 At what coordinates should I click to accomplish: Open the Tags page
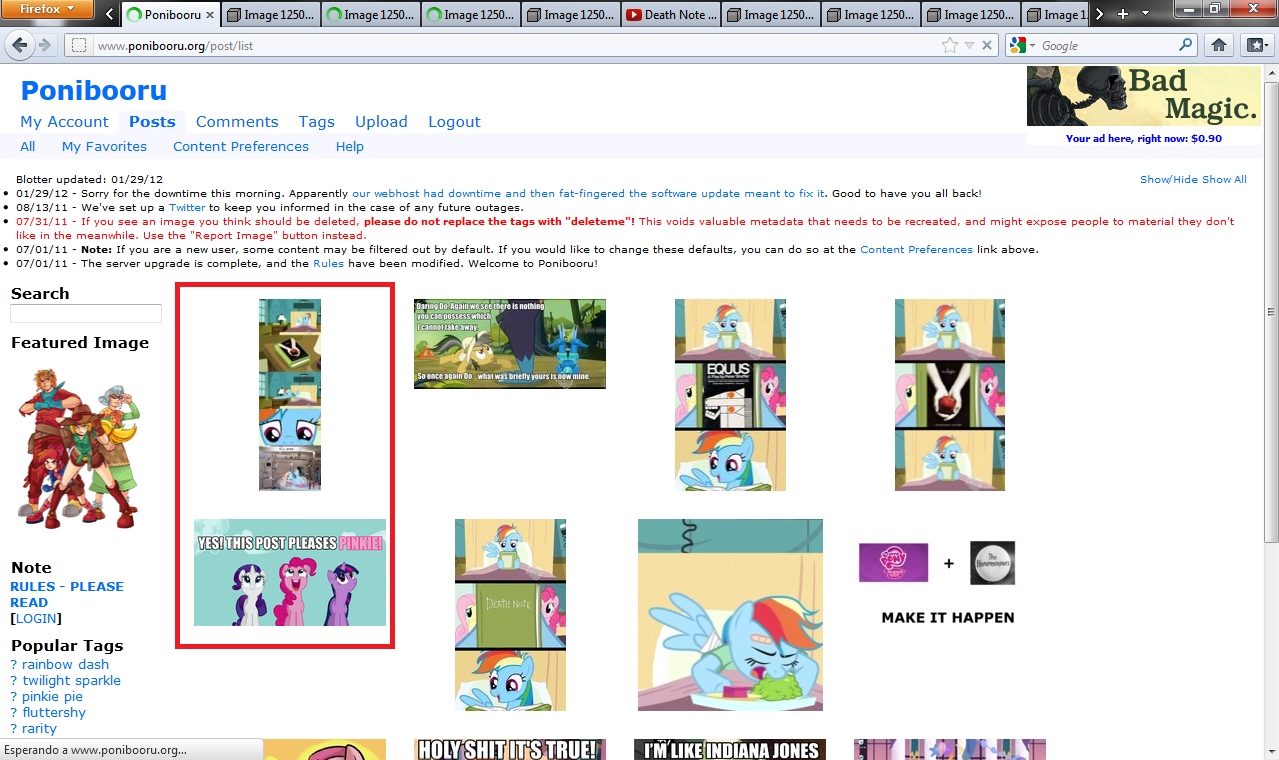pyautogui.click(x=316, y=121)
